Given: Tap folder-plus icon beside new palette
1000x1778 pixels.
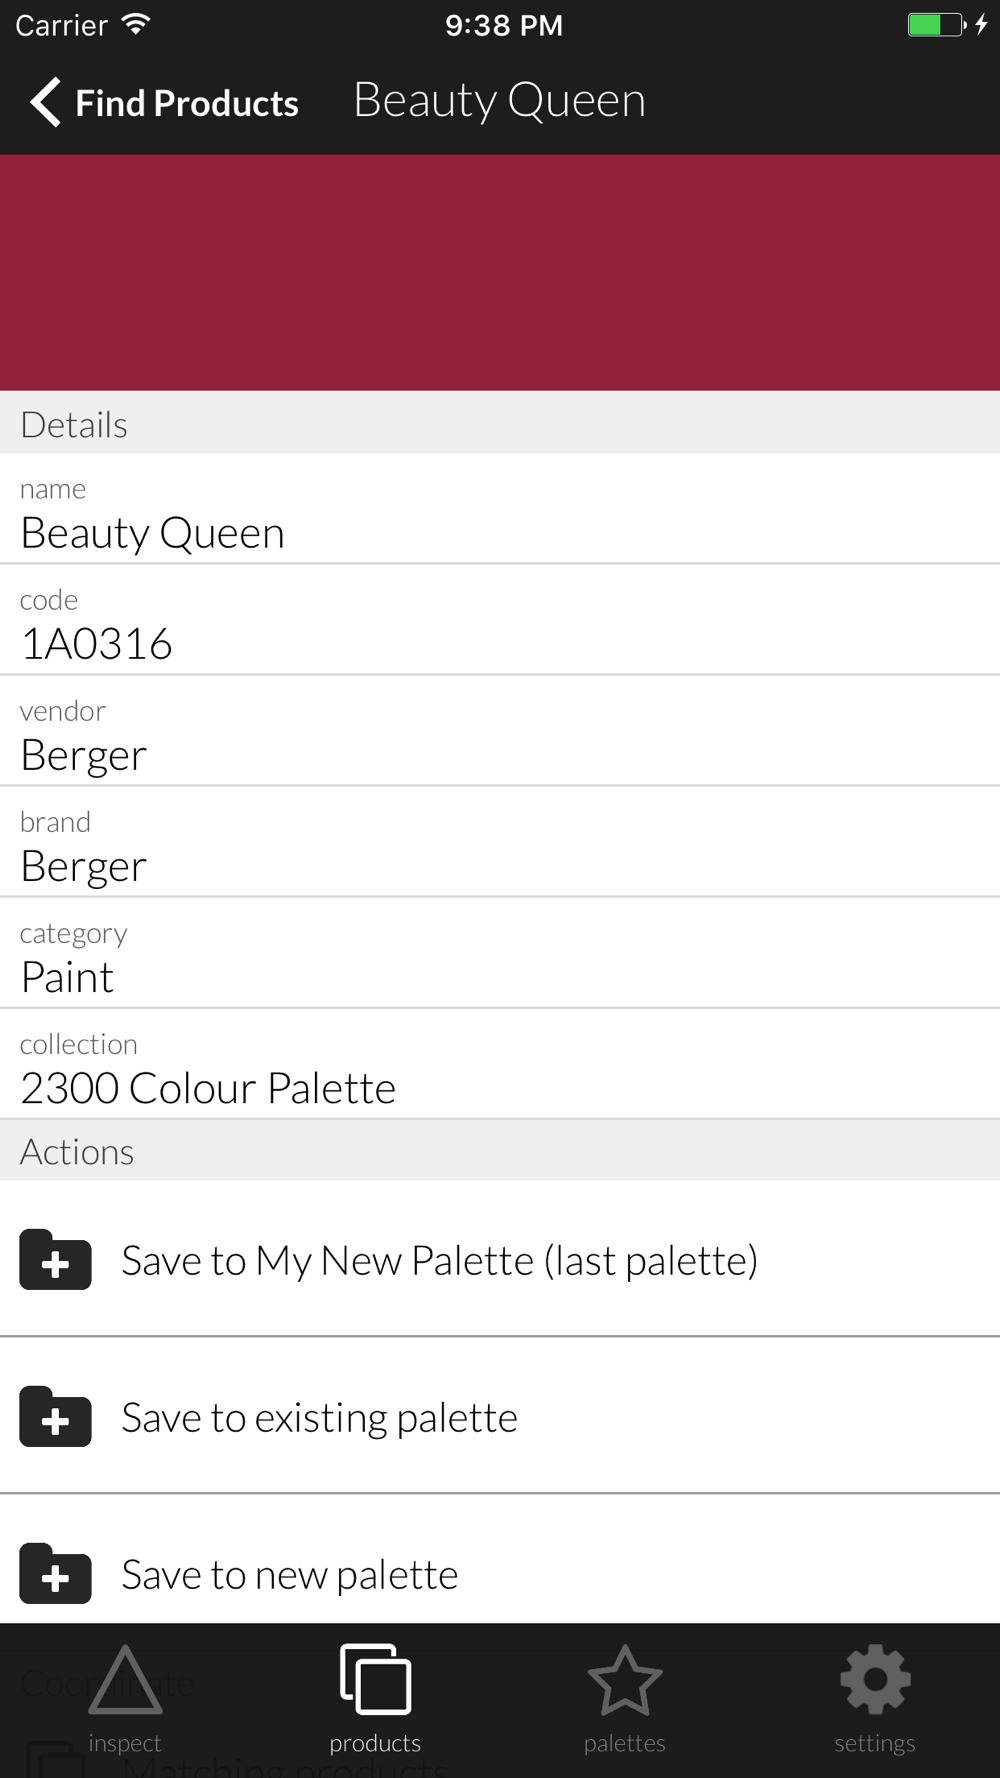Looking at the screenshot, I should coord(55,1574).
